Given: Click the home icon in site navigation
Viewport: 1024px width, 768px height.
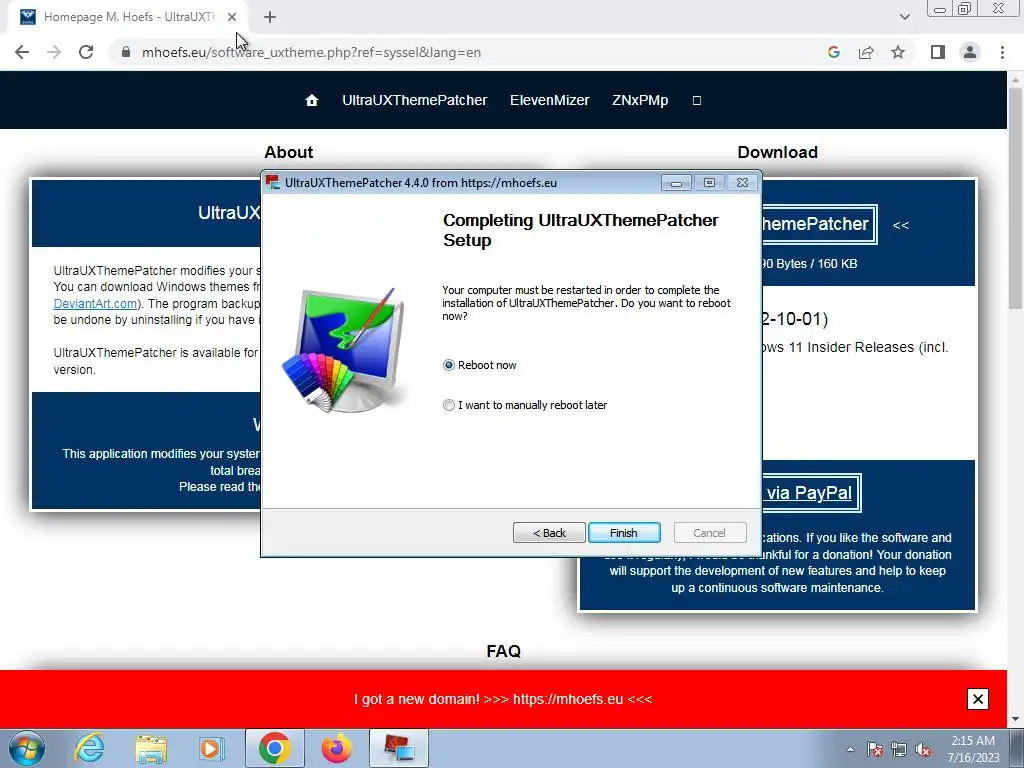Looking at the screenshot, I should (x=312, y=100).
